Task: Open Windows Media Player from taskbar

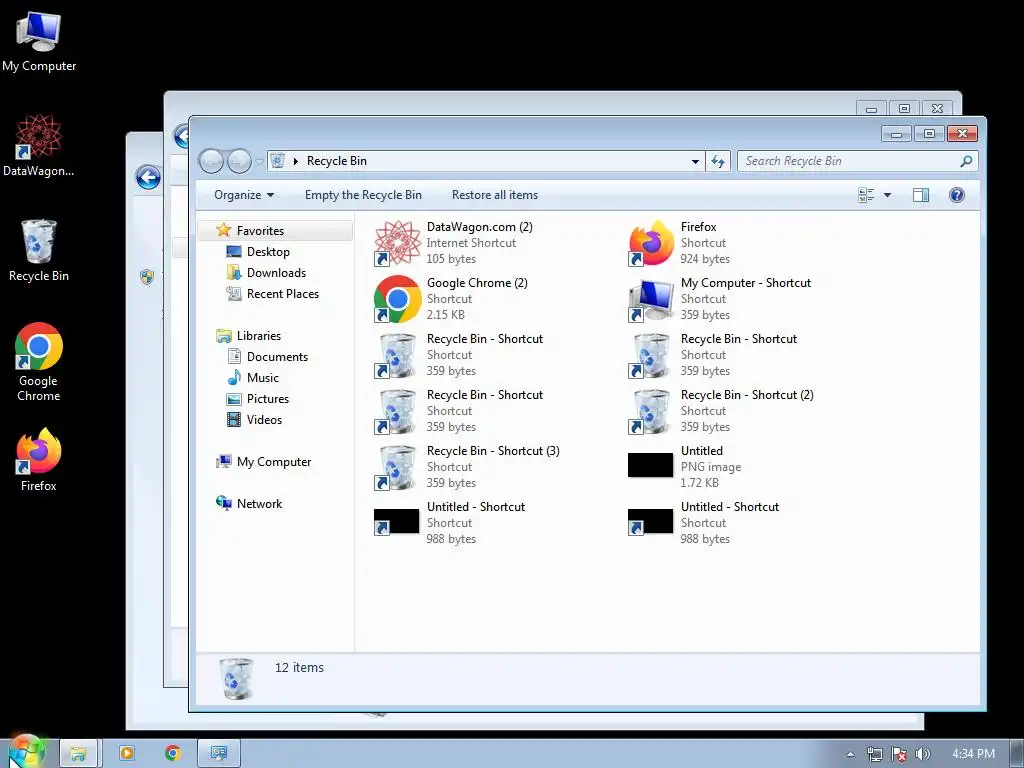Action: pos(127,754)
